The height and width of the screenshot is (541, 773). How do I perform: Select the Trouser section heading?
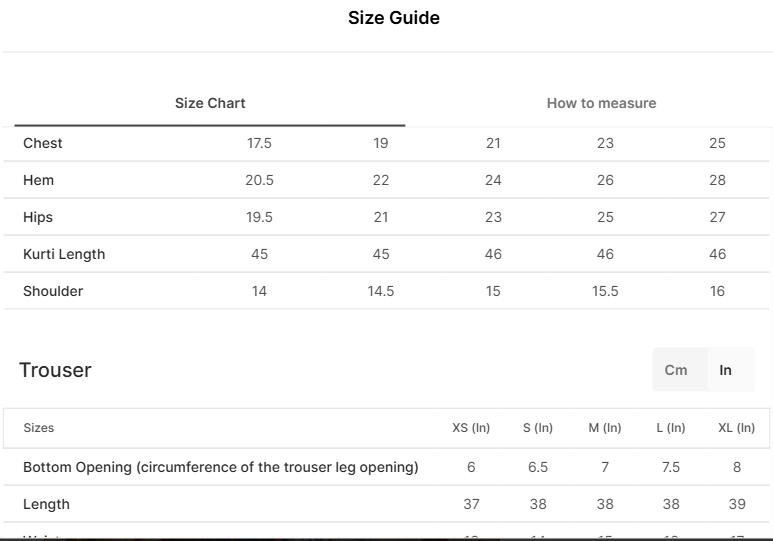(x=55, y=370)
